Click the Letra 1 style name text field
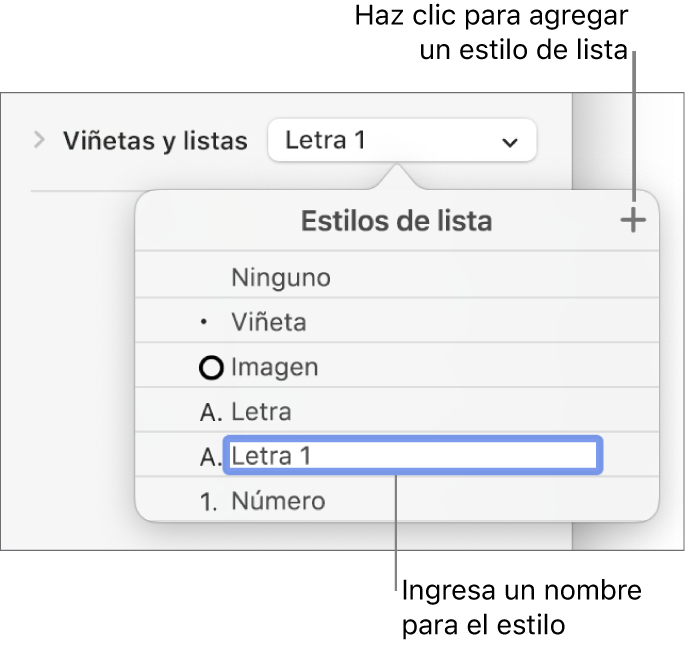 tap(414, 457)
